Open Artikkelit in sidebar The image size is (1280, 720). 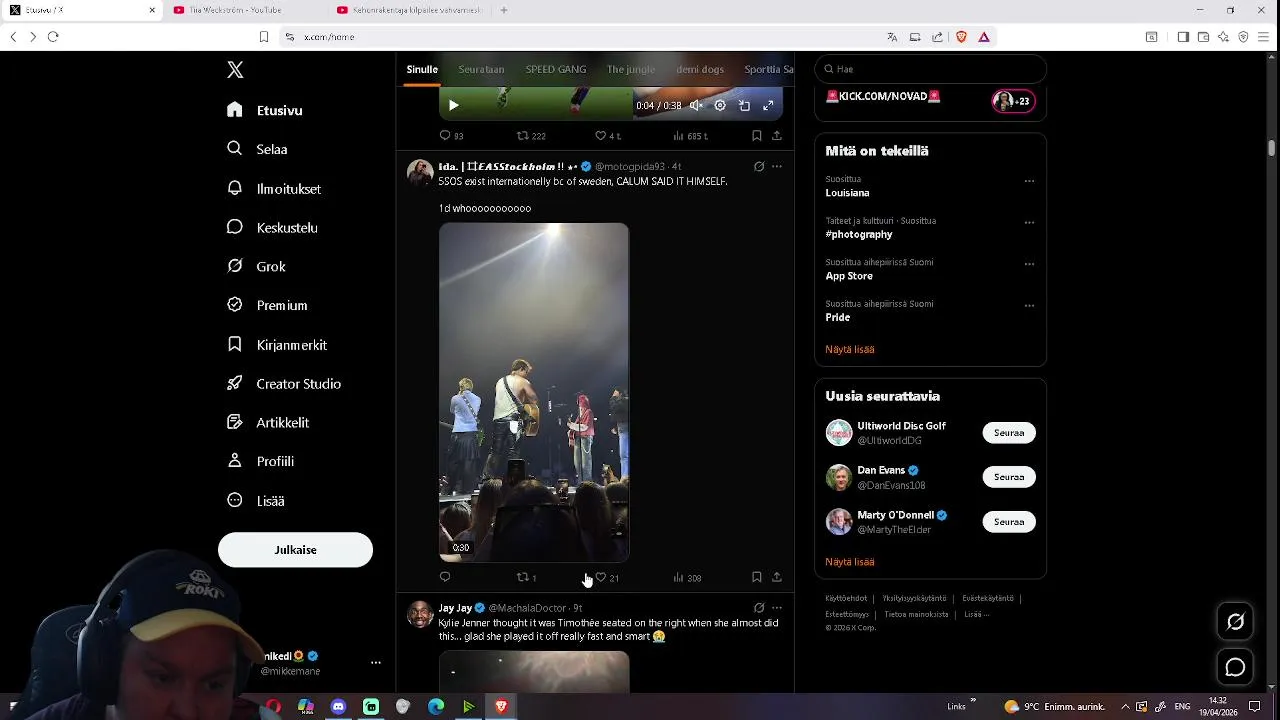coord(269,422)
